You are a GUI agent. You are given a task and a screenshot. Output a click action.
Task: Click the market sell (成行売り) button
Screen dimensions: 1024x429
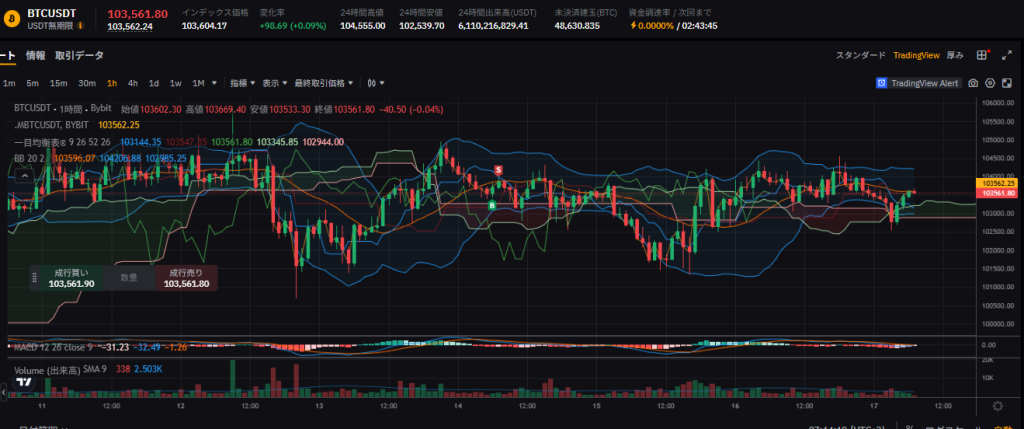click(x=186, y=278)
